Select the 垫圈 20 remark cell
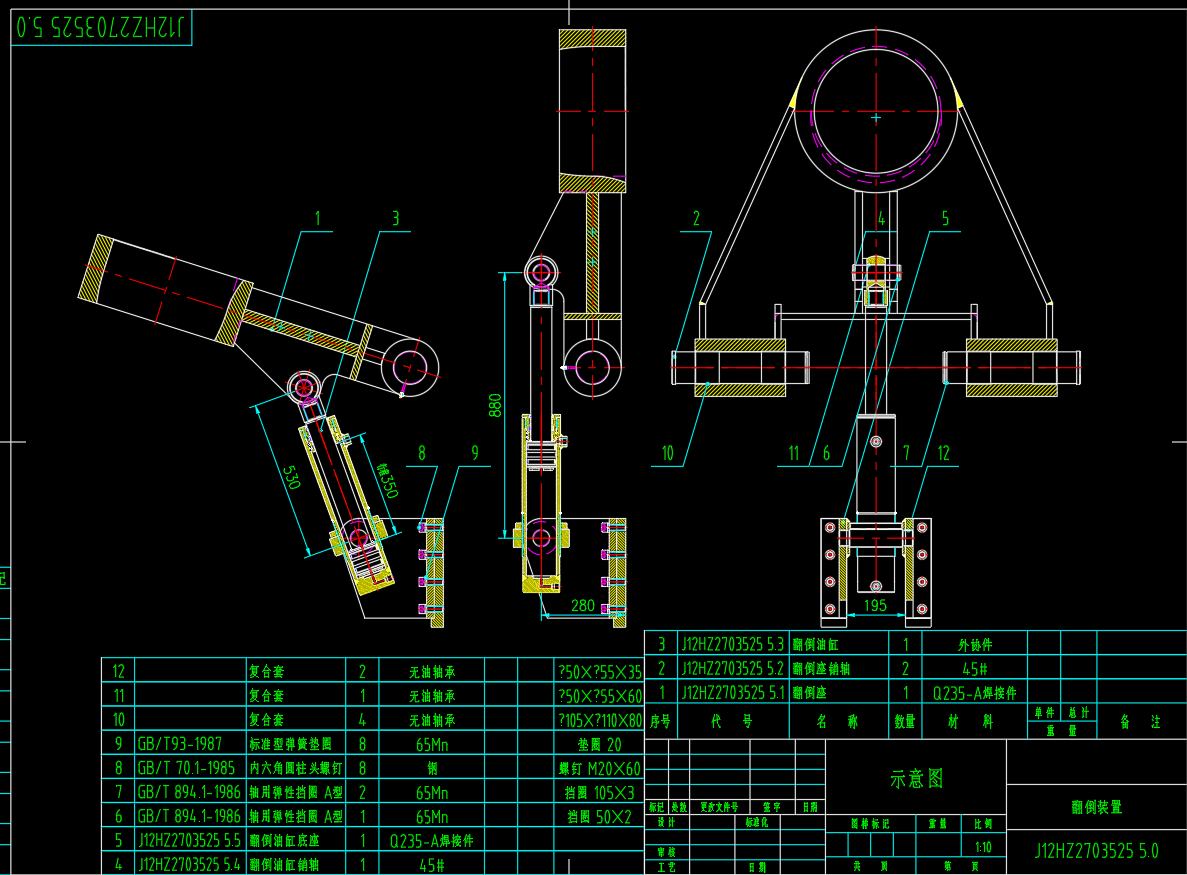The height and width of the screenshot is (875, 1187). point(600,745)
